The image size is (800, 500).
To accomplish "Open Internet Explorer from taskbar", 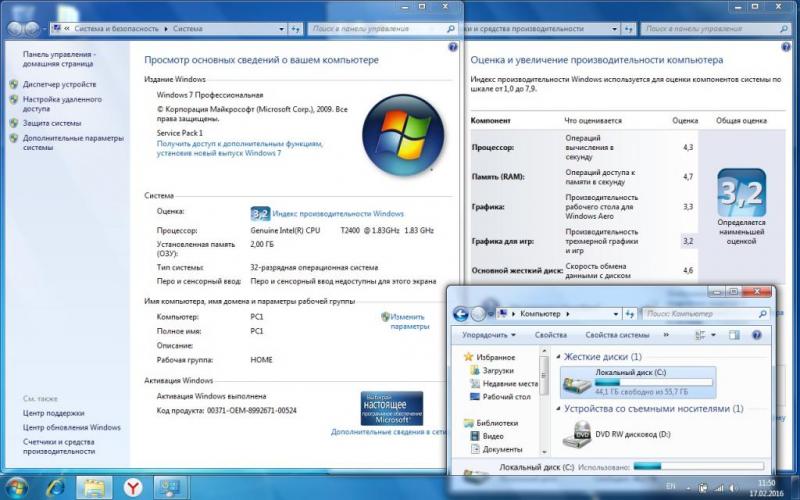I will point(55,488).
